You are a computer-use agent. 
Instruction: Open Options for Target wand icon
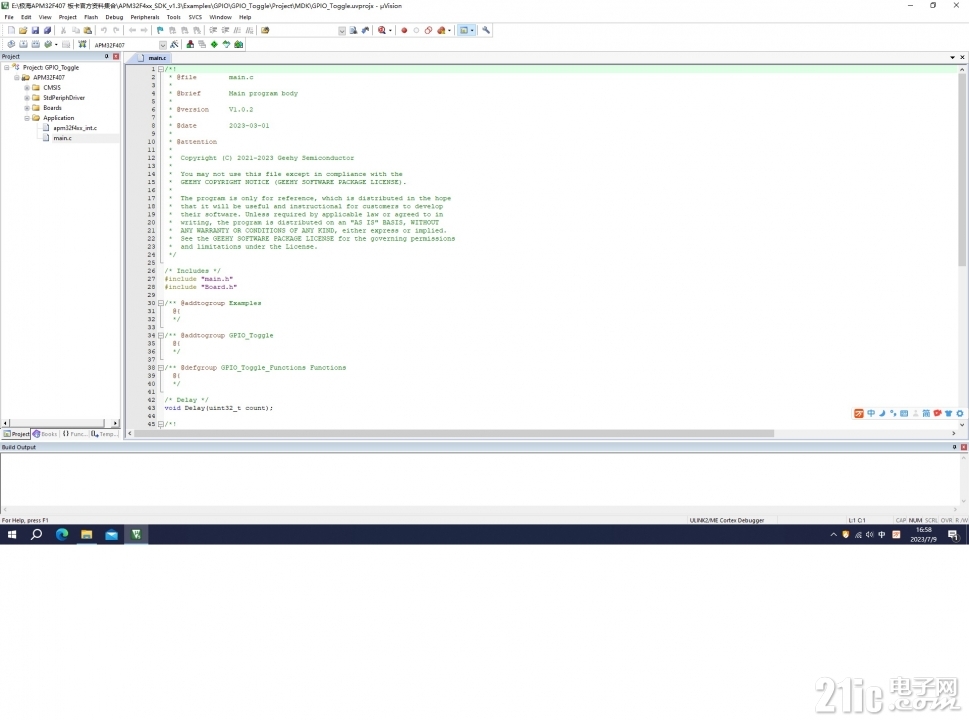coord(174,44)
